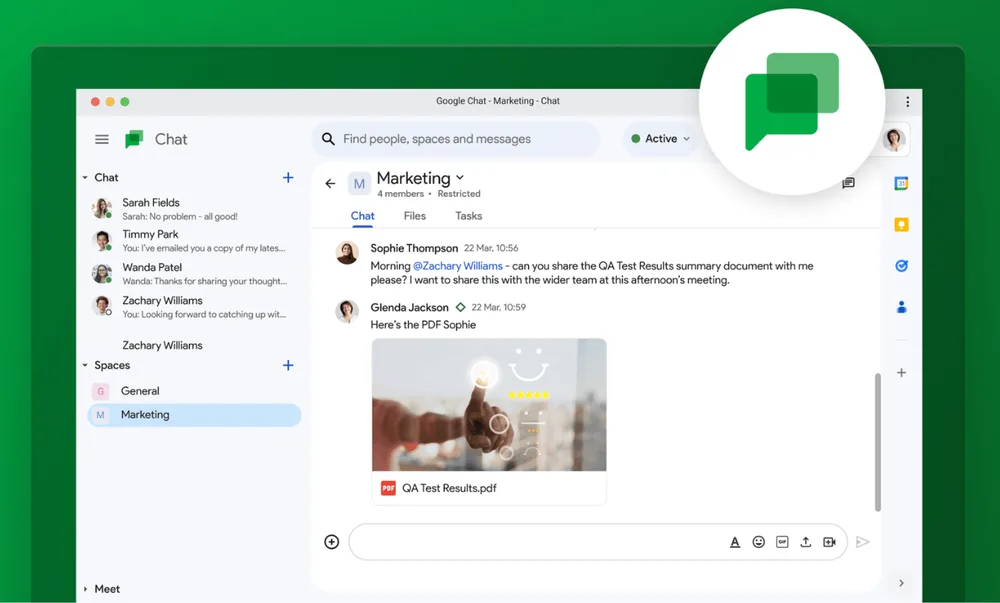Expand the Meet section
Screen dimensions: 1000x603
(x=85, y=589)
